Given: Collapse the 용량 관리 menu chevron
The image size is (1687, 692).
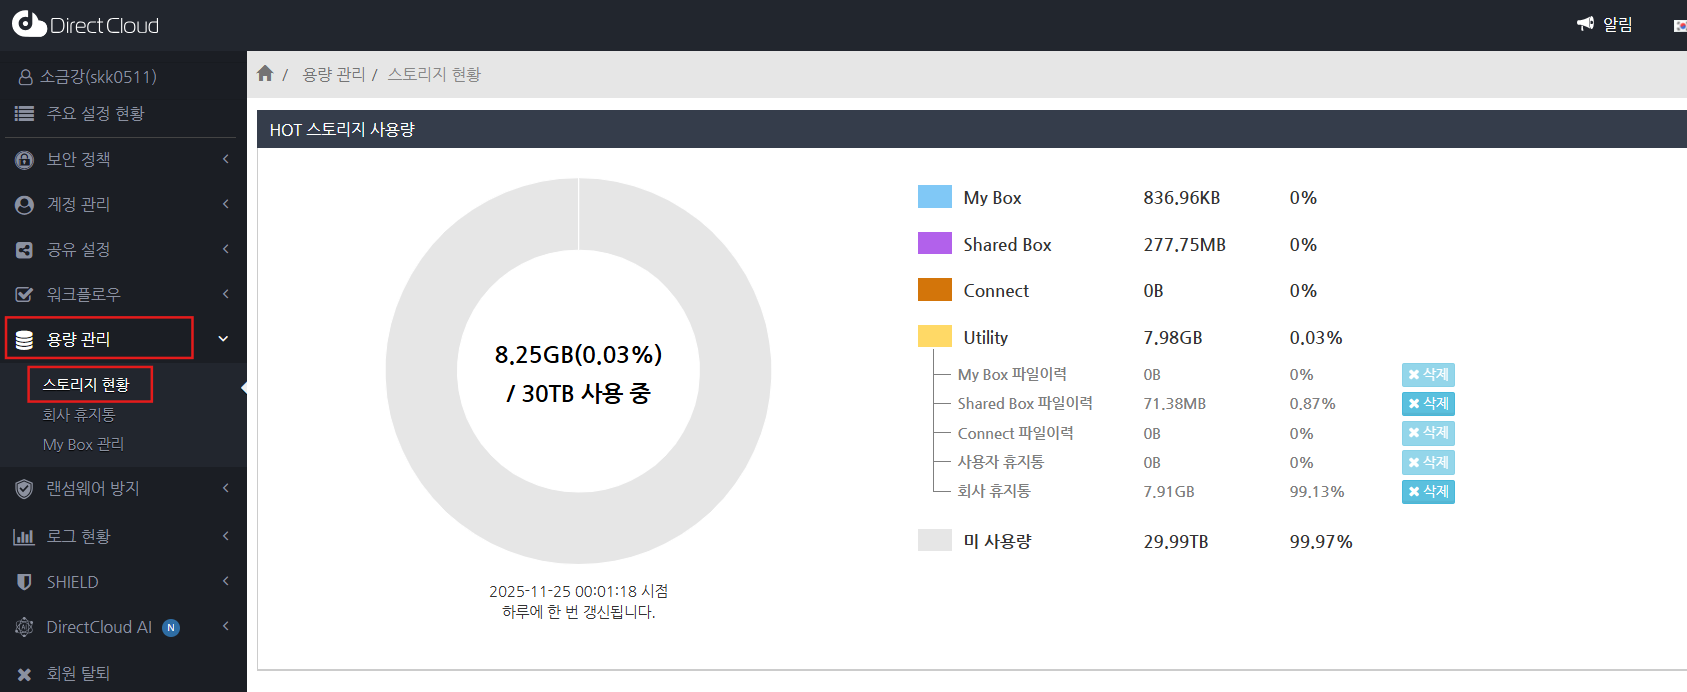Looking at the screenshot, I should (x=224, y=339).
